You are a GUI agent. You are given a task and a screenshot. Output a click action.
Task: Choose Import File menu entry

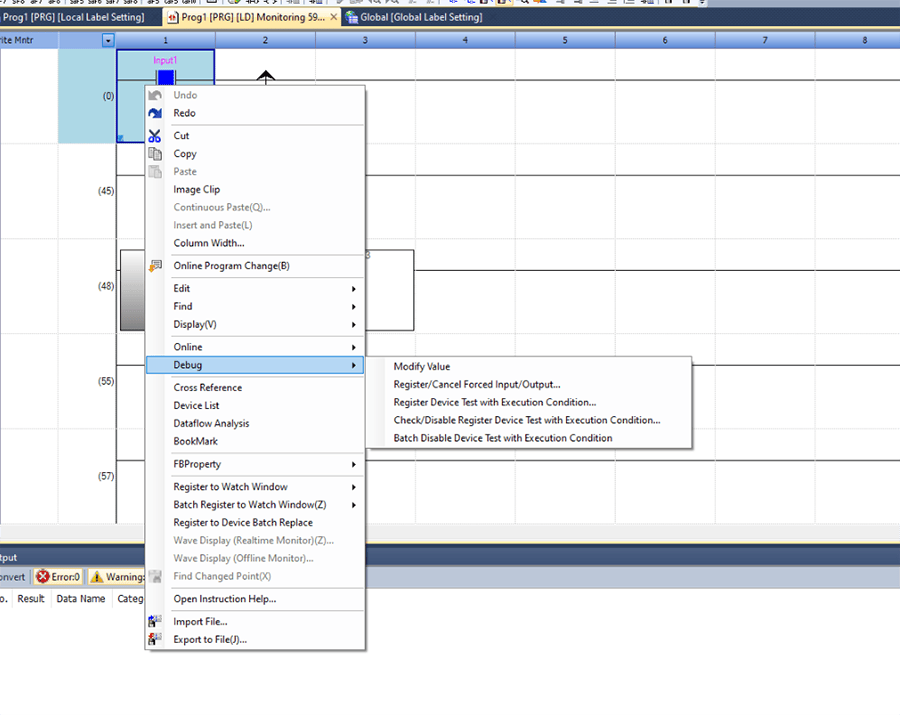click(255, 621)
